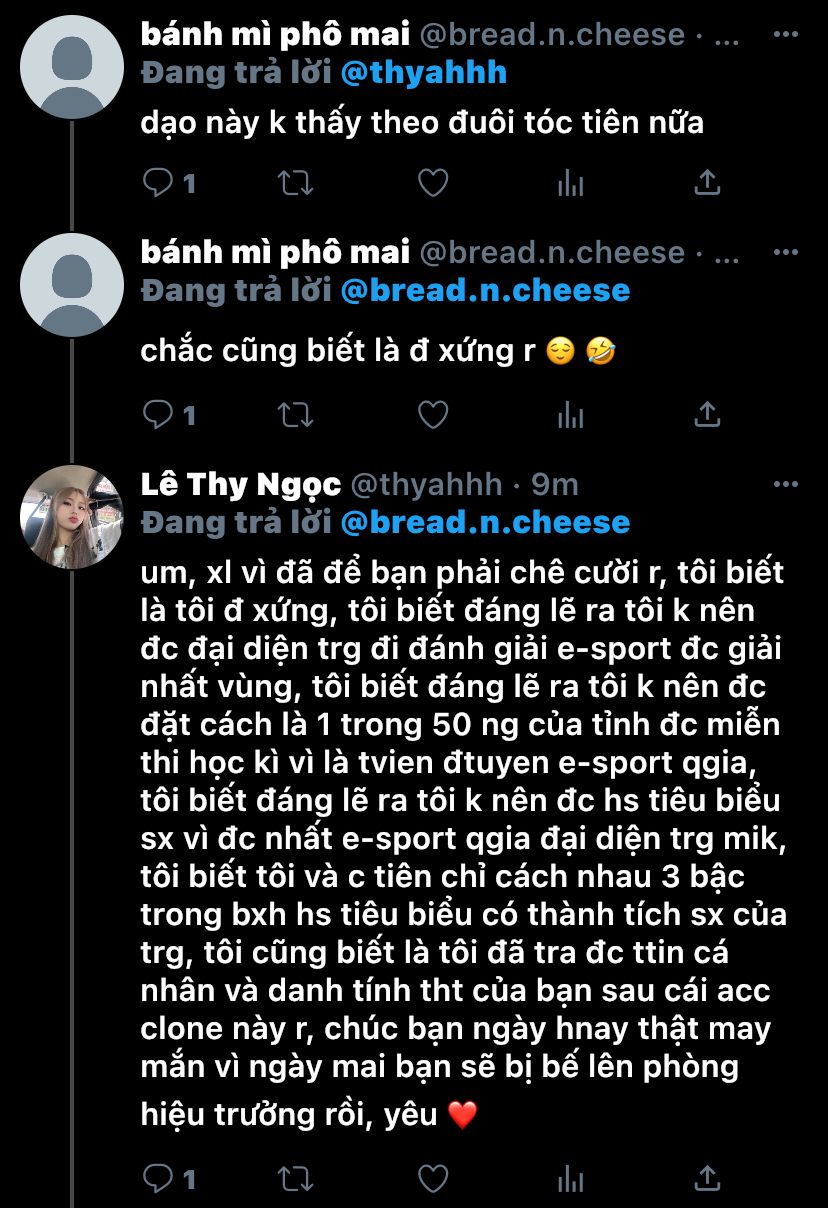828x1208 pixels.
Task: Reply to the 'tóc tiên' tweet
Action: pyautogui.click(x=159, y=183)
